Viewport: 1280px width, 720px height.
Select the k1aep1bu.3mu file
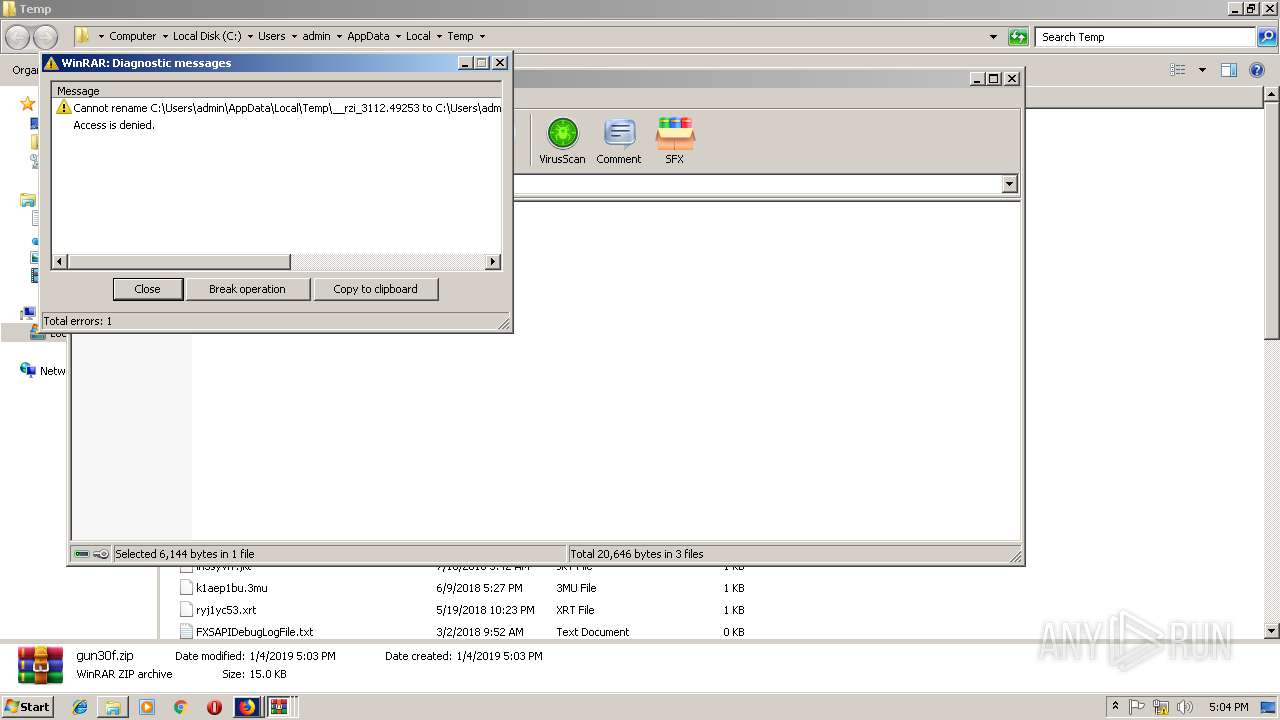tap(231, 588)
